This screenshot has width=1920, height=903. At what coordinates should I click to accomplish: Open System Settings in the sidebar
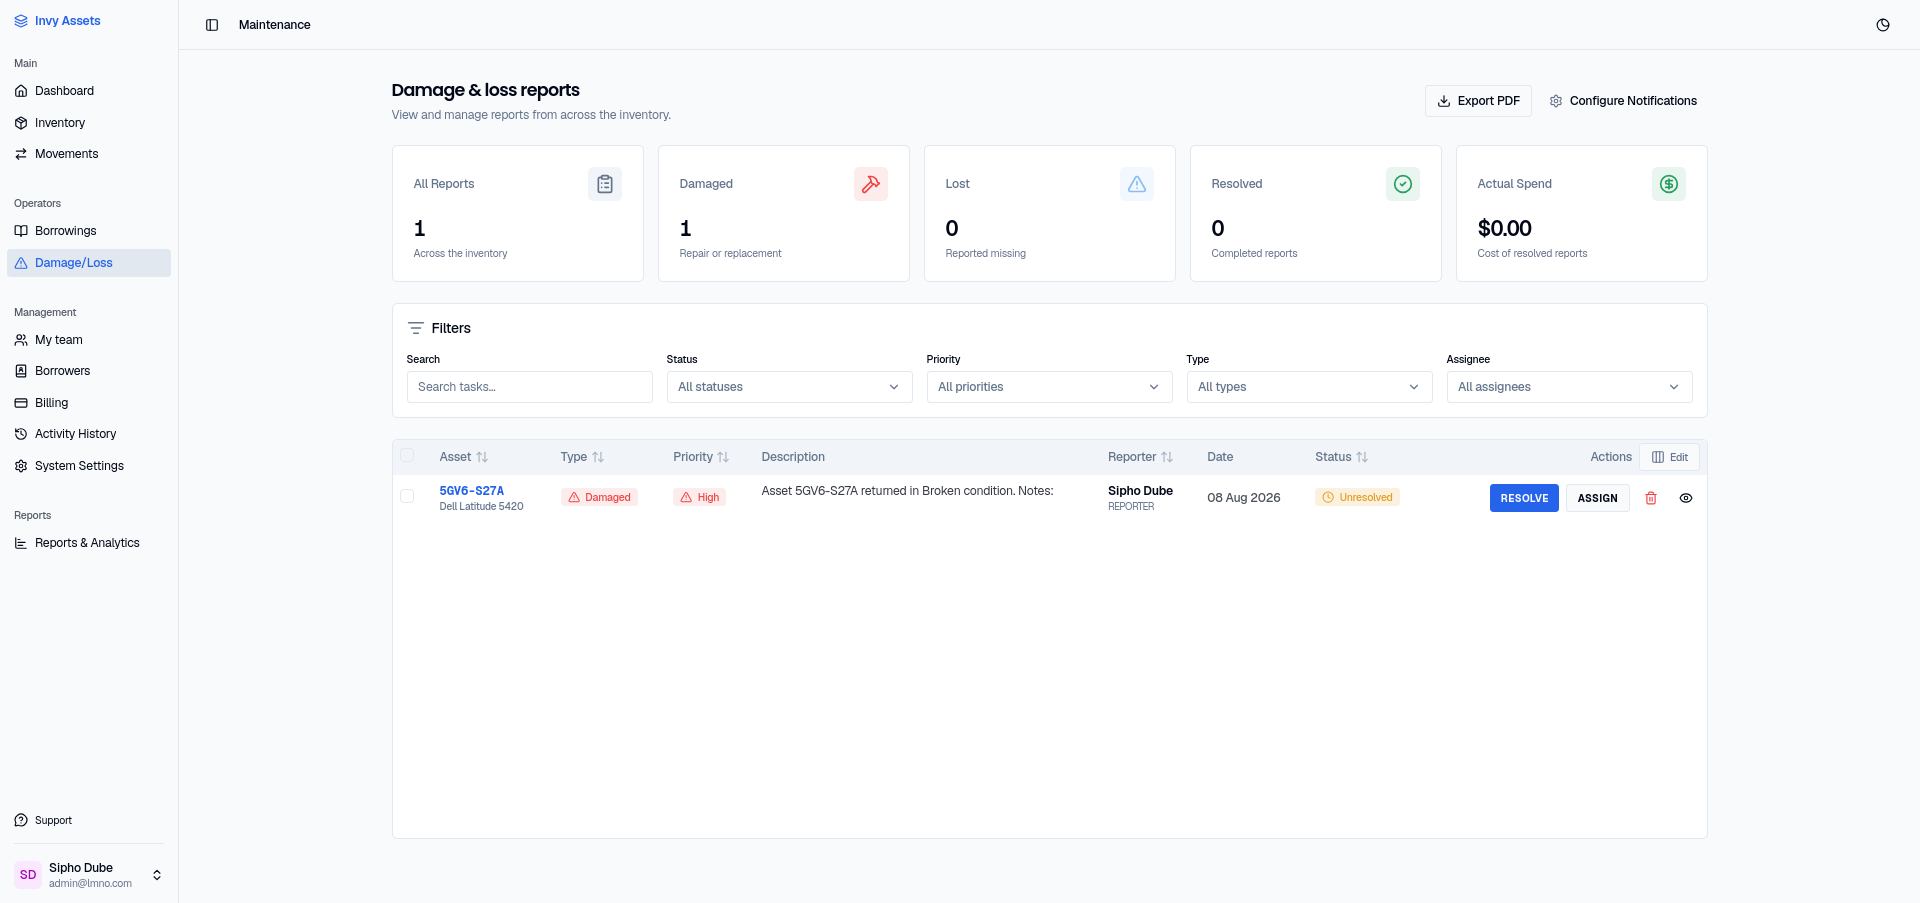tap(89, 466)
